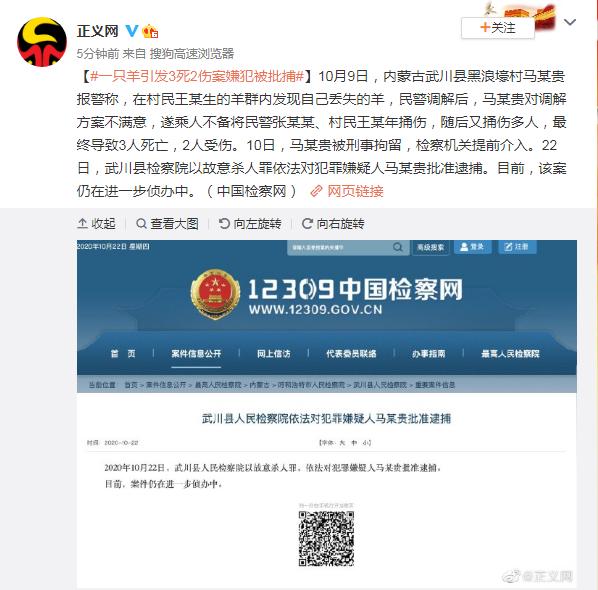Select the 网上信访 navigation tab
598x590 pixels.
coord(273,354)
